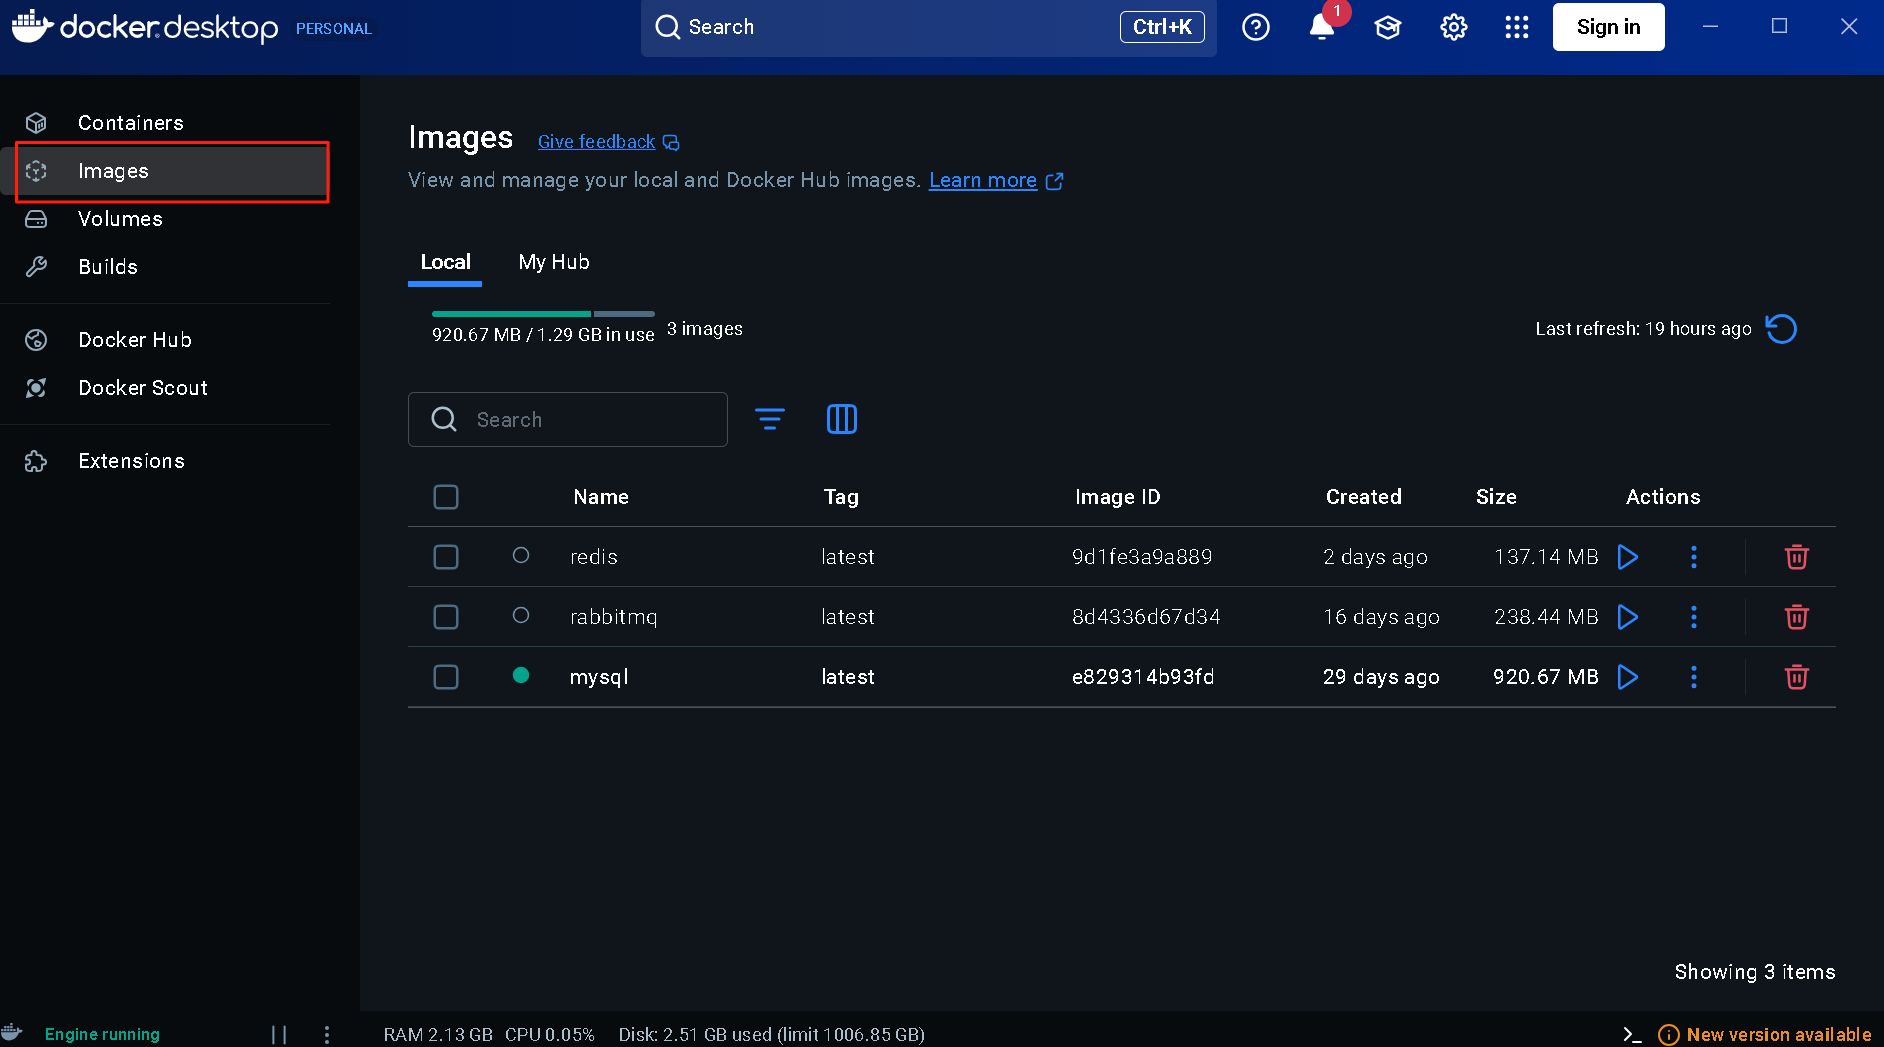Viewport: 1884px width, 1047px height.
Task: Click the rabbitmq status indicator circle
Action: (521, 615)
